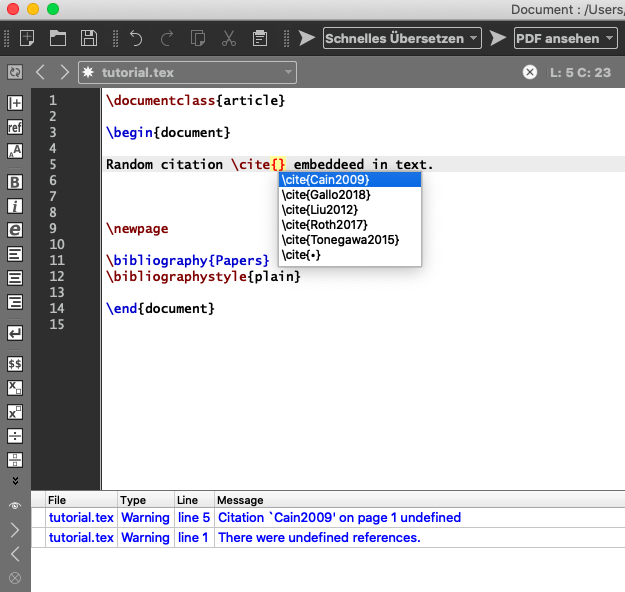Go to the next message with the right chevron
This screenshot has height=592, width=625.
[15, 530]
